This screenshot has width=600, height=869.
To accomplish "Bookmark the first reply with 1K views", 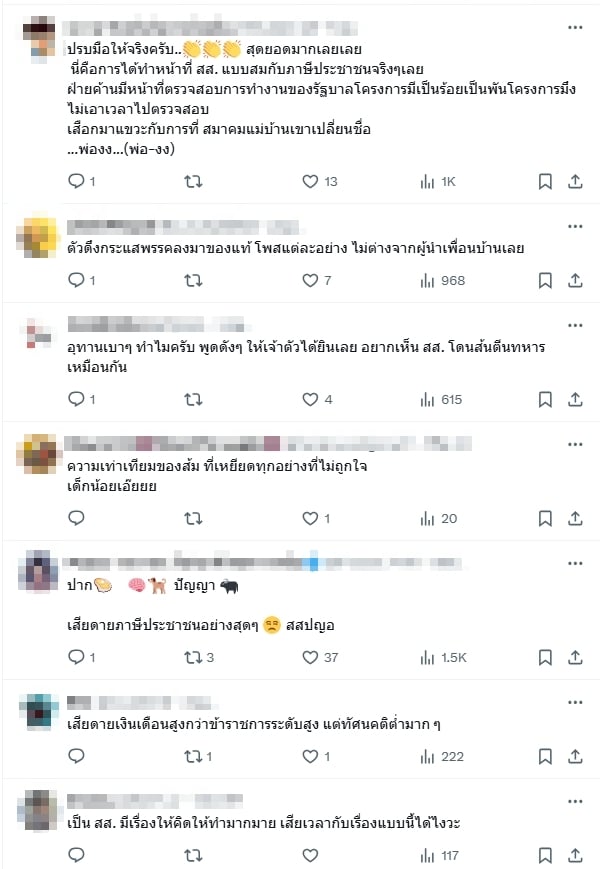I will [545, 181].
